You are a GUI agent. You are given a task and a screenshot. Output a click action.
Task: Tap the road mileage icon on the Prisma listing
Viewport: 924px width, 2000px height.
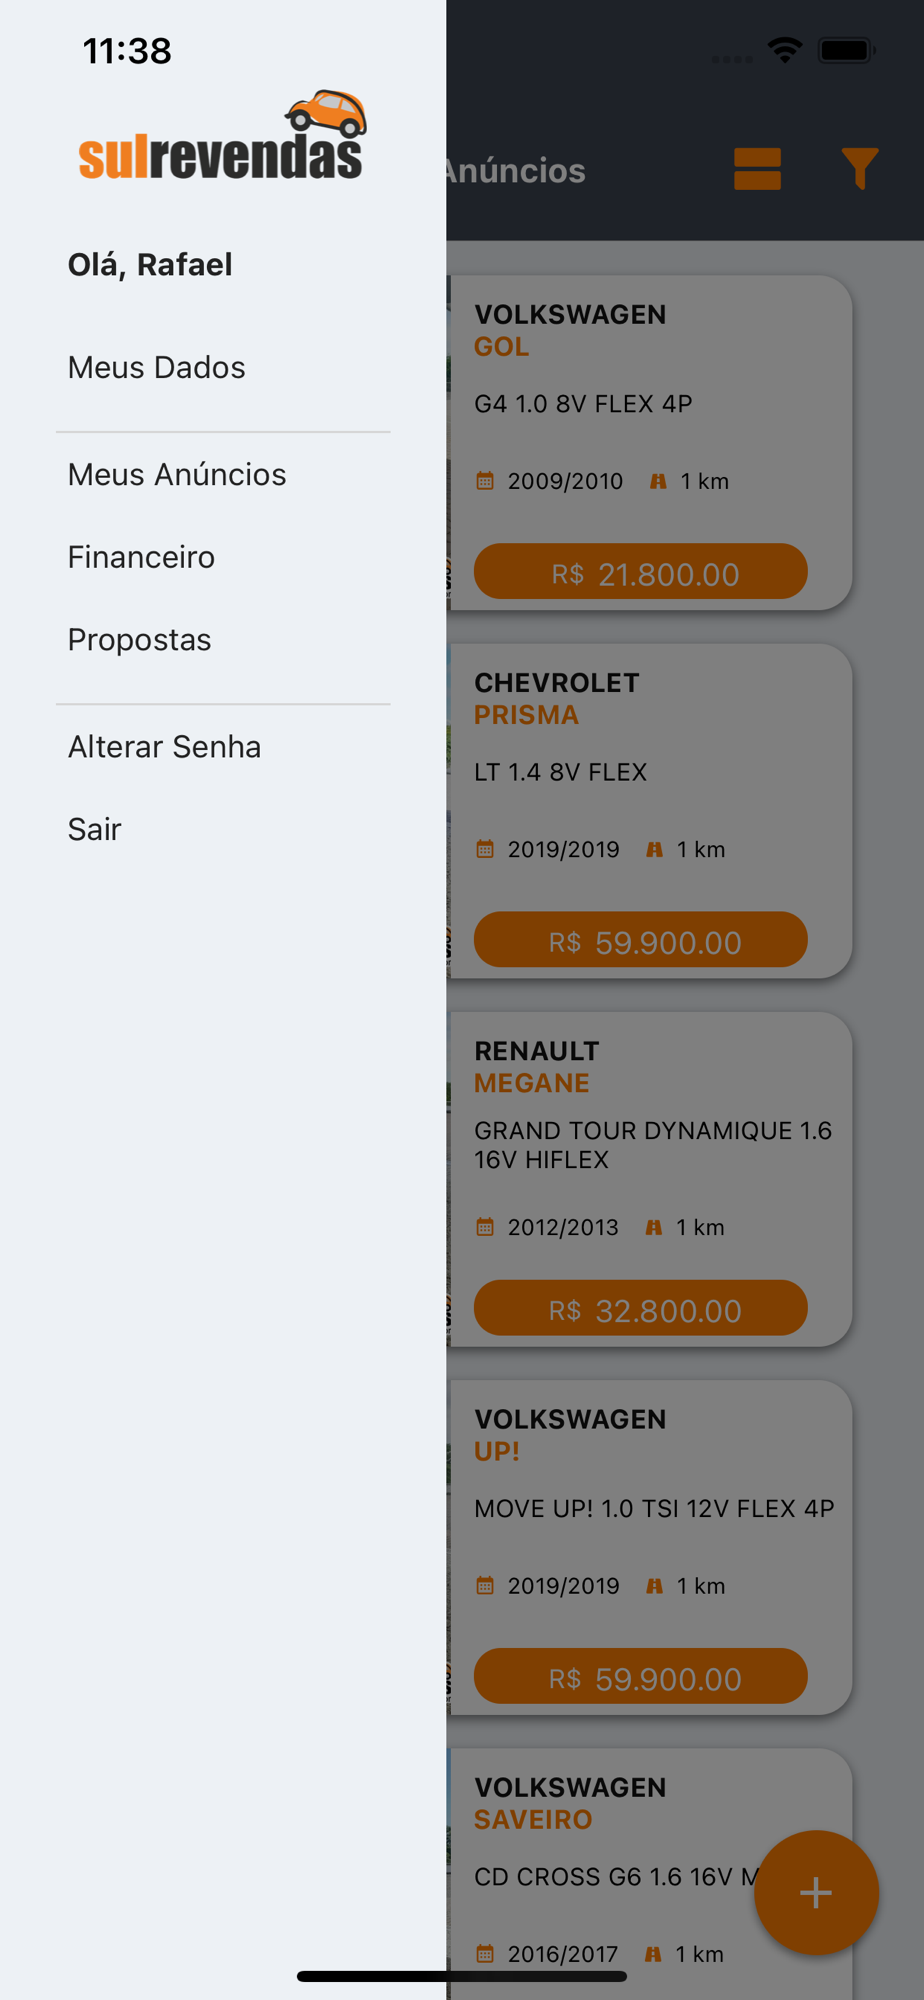[655, 850]
